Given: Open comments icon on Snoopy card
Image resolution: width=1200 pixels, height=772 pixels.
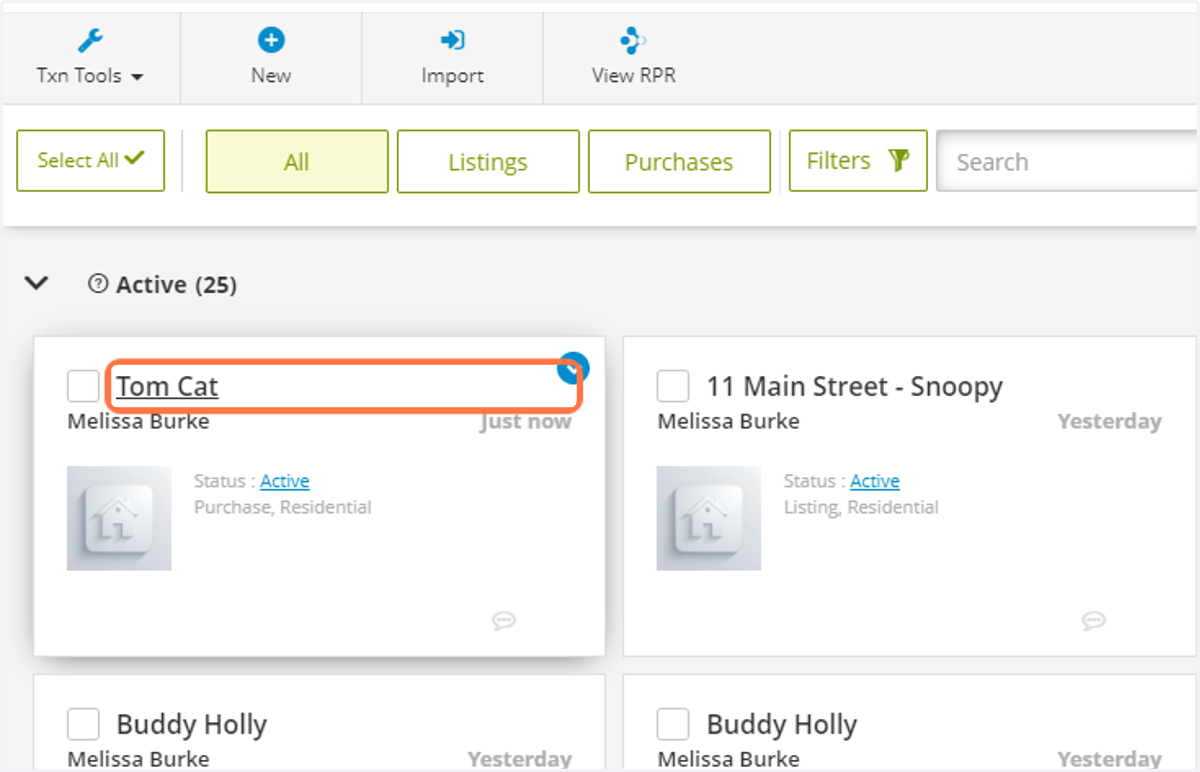Looking at the screenshot, I should (x=1093, y=621).
